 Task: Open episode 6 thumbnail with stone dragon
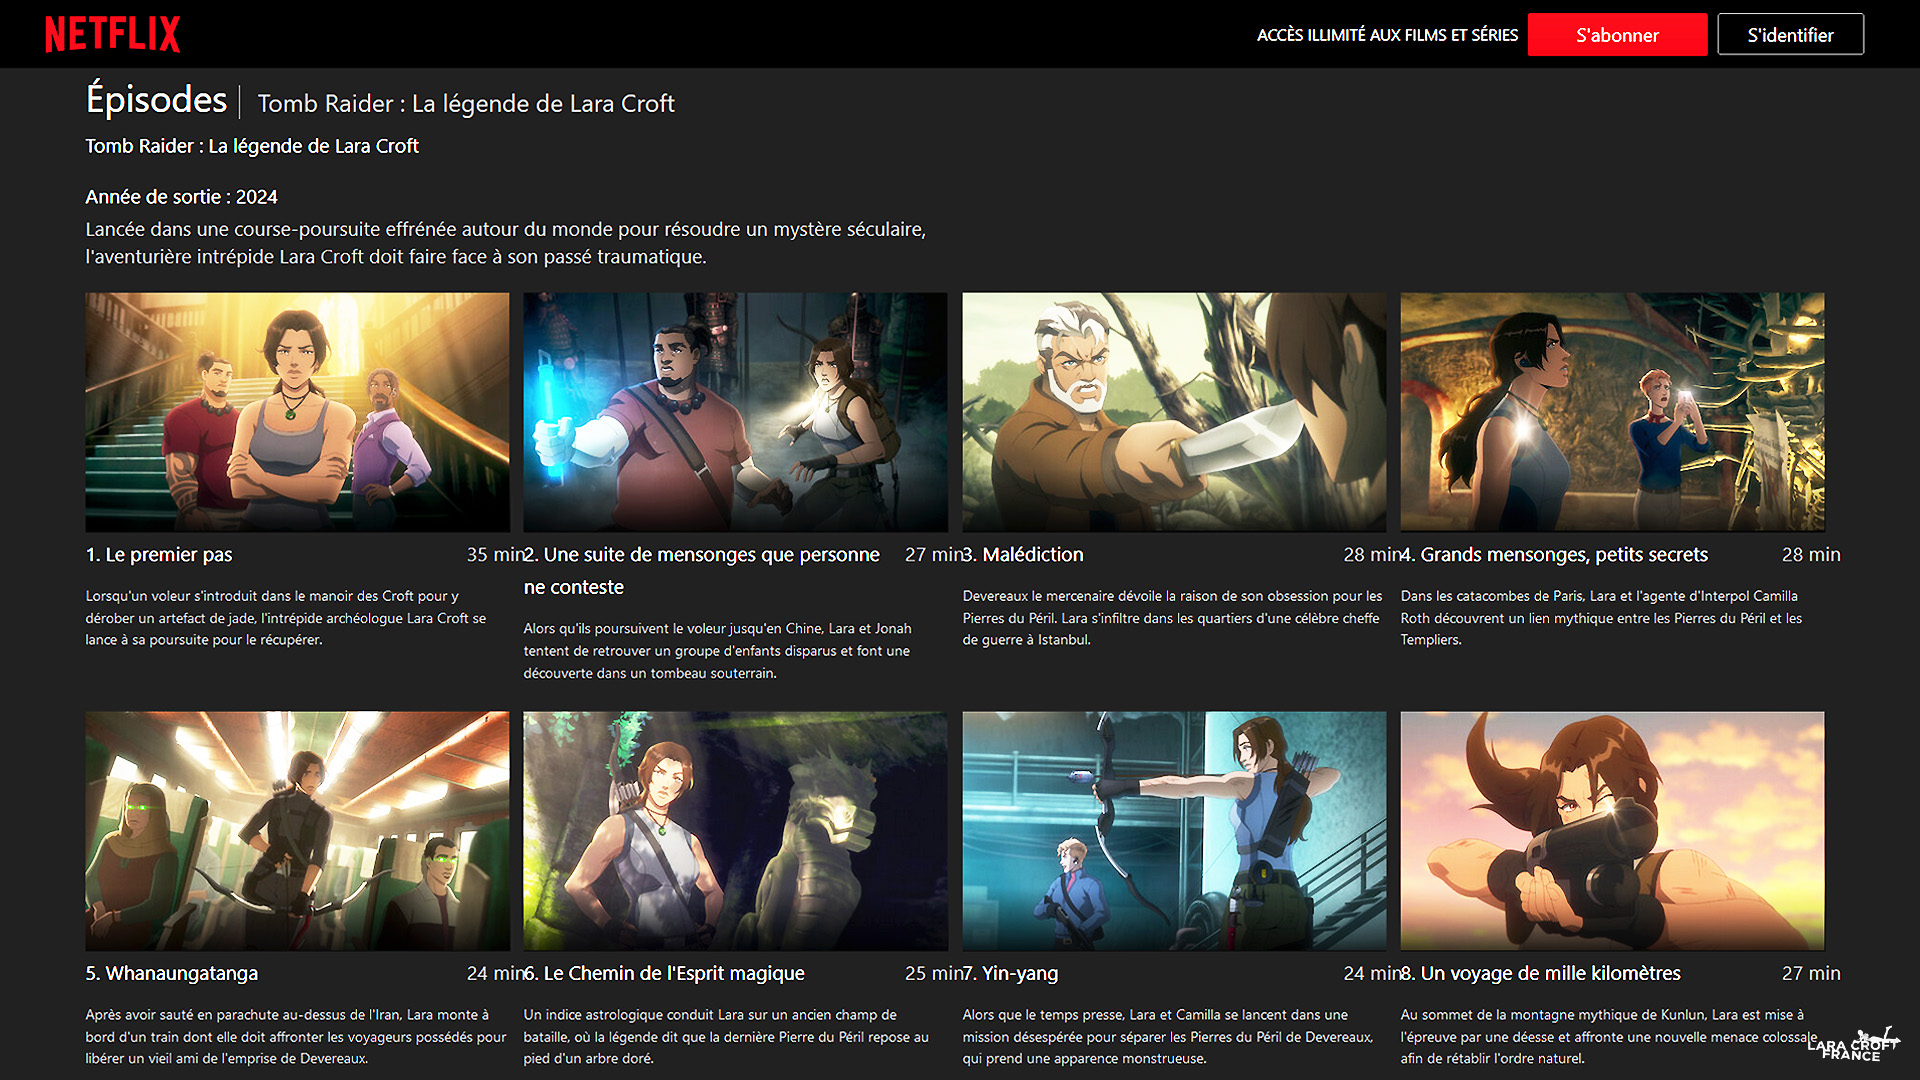tap(735, 830)
